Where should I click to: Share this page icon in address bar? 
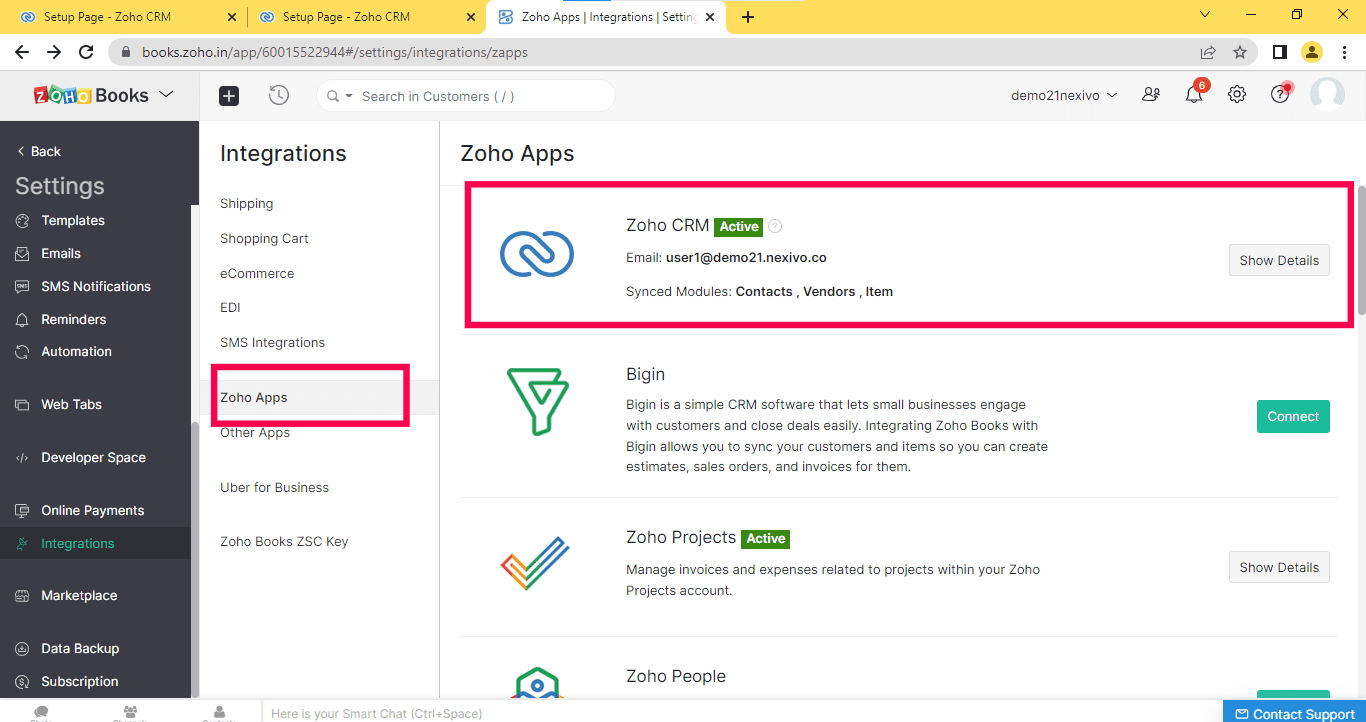(x=1208, y=52)
